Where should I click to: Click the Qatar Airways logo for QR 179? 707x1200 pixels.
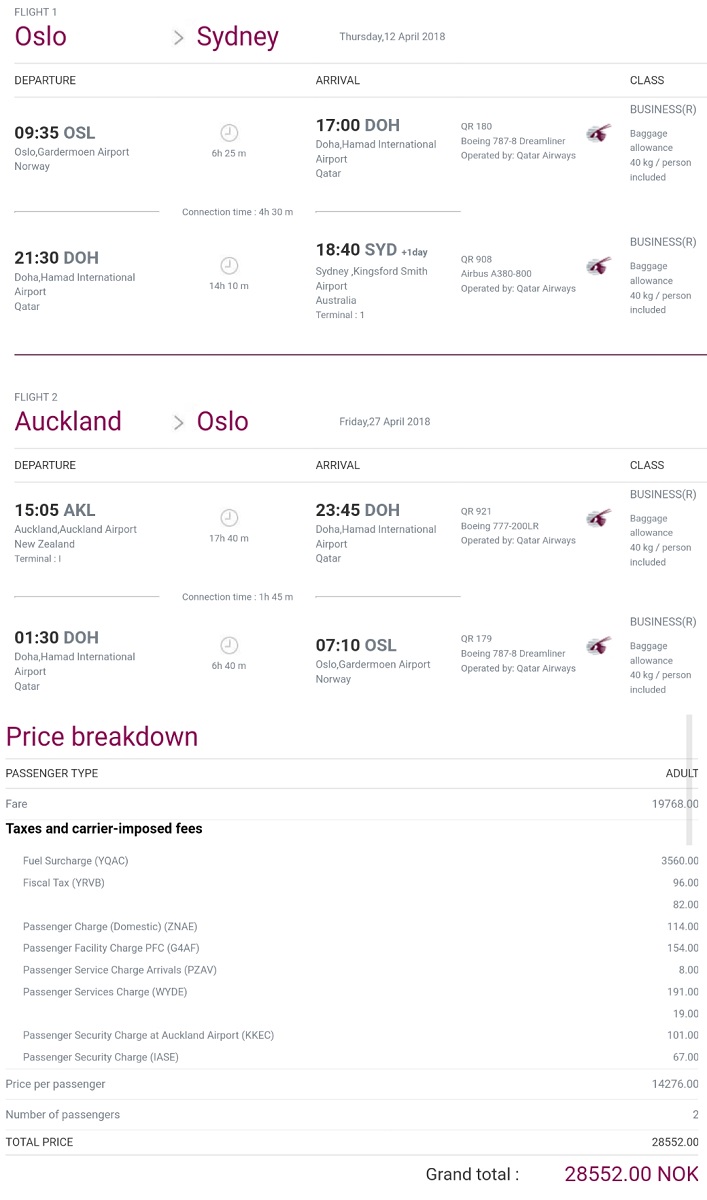pos(598,646)
